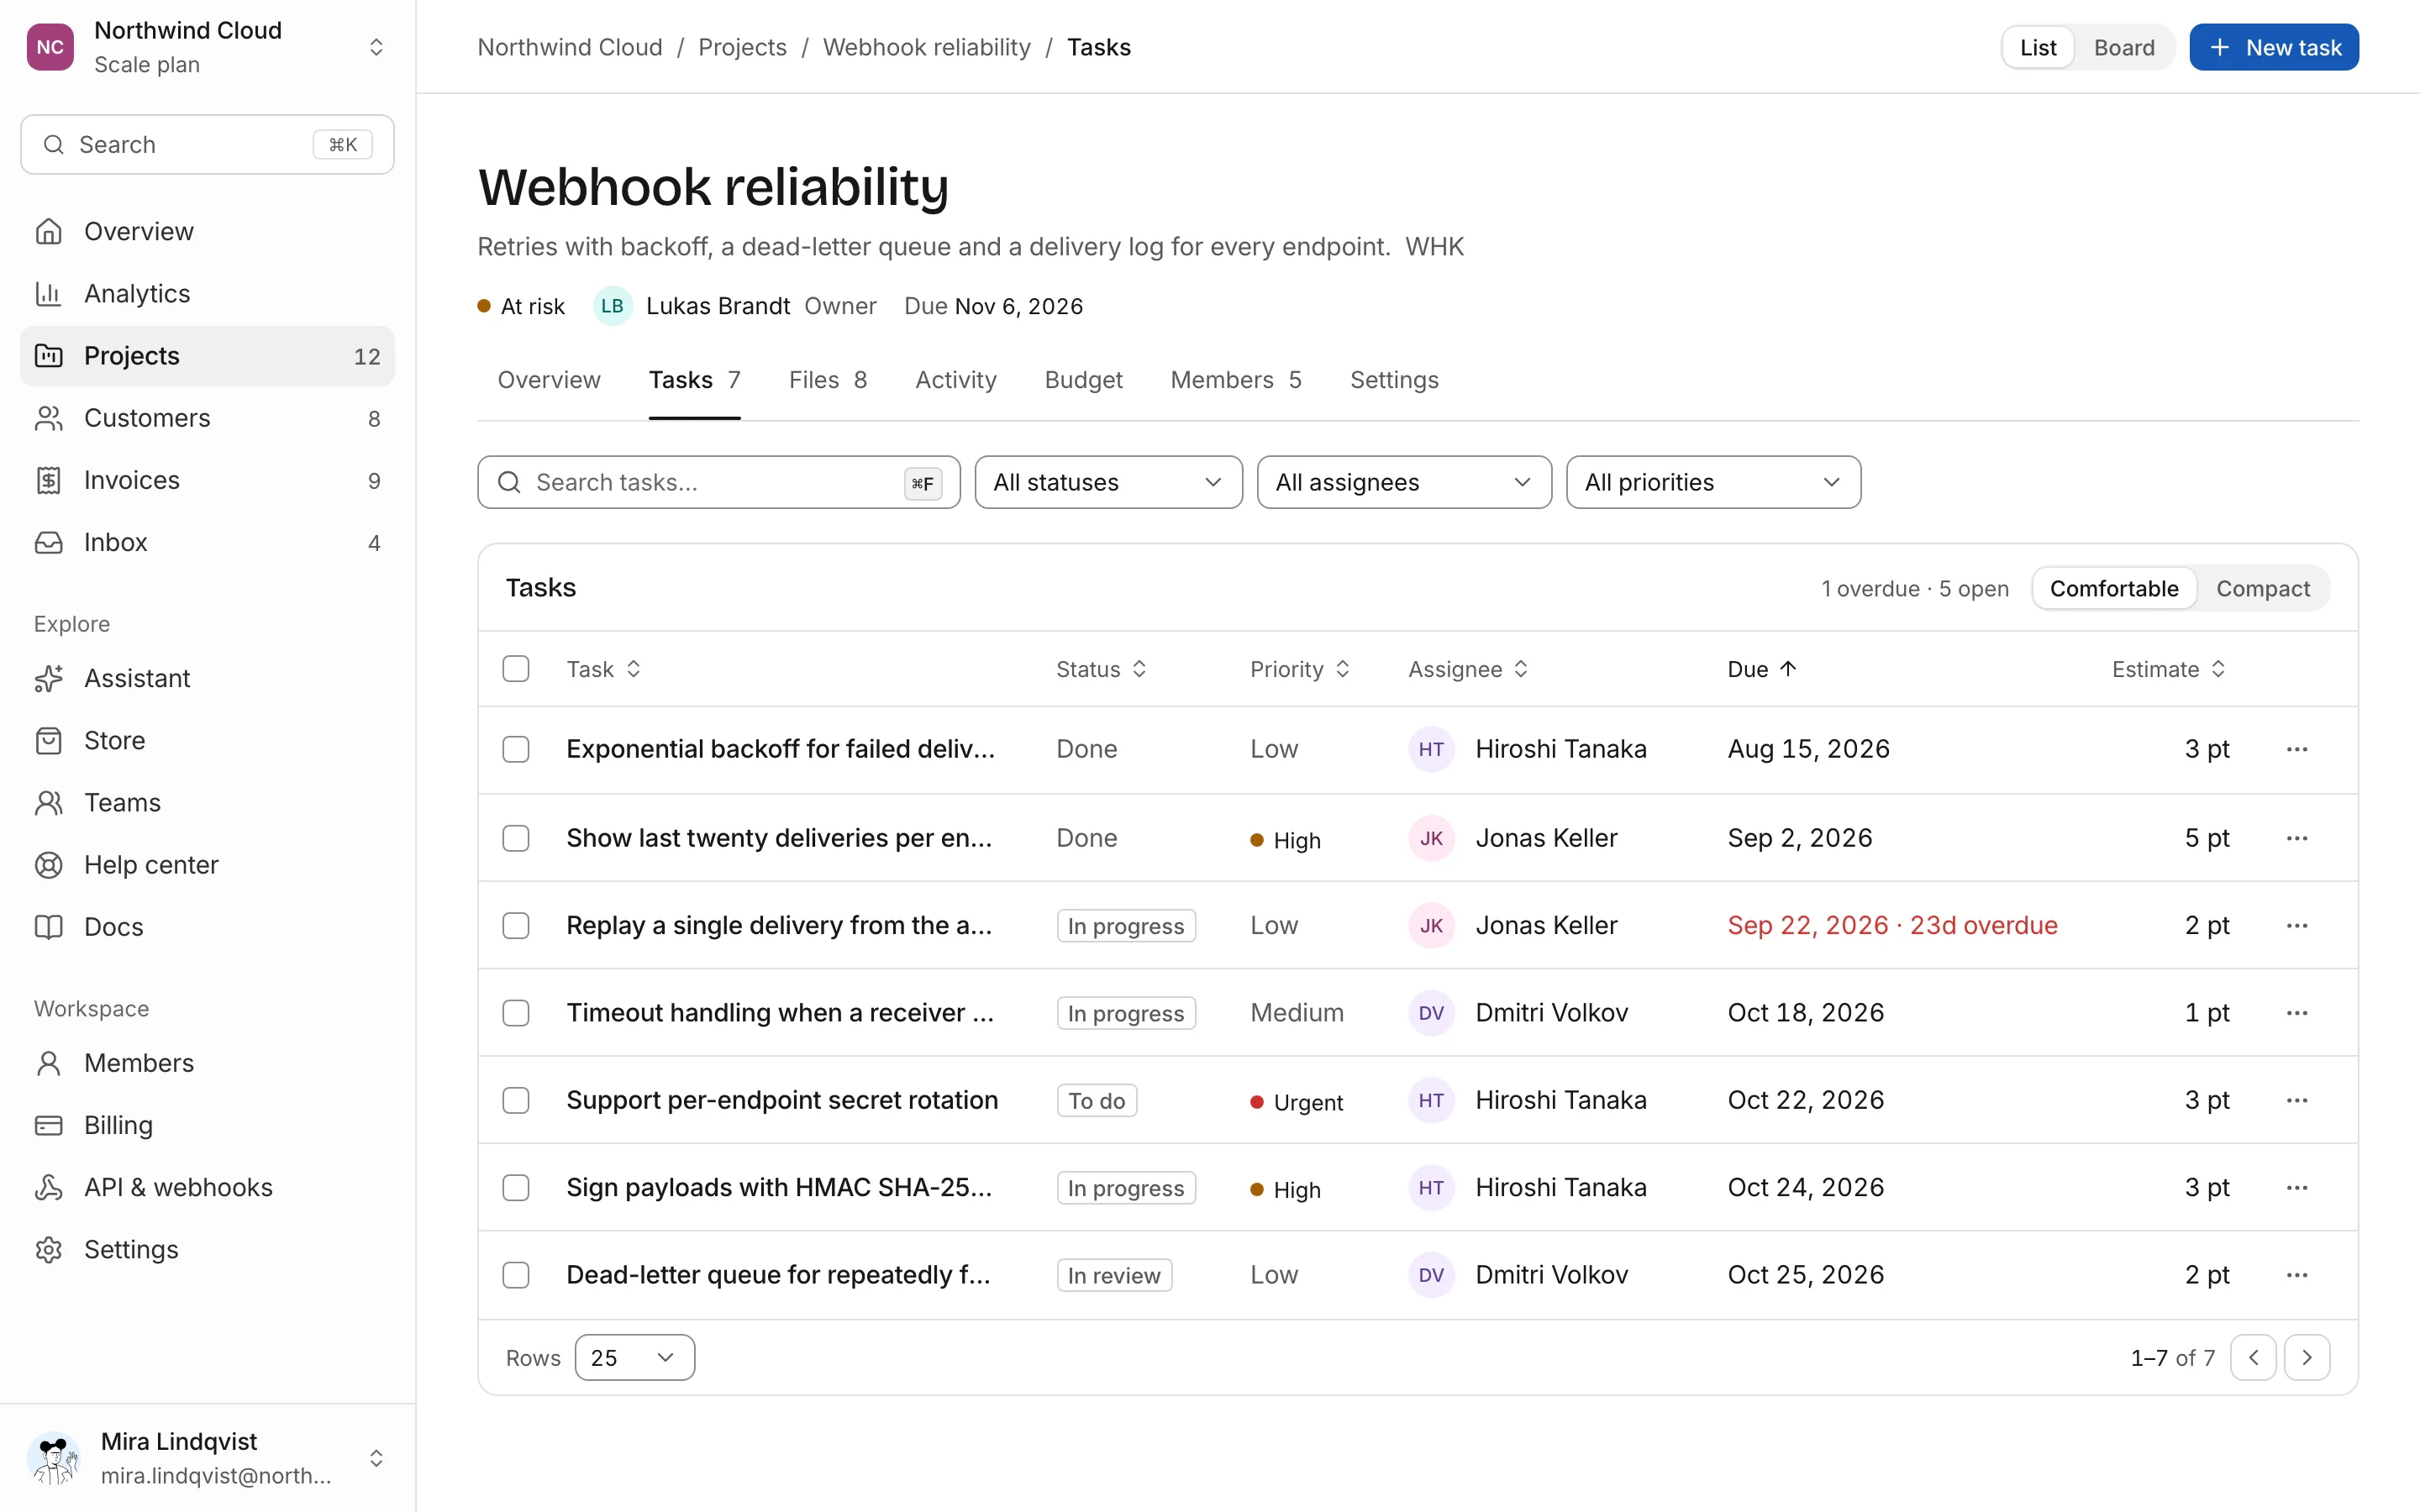The image size is (2420, 1512).
Task: Toggle sorting on the Due column
Action: 1762,669
